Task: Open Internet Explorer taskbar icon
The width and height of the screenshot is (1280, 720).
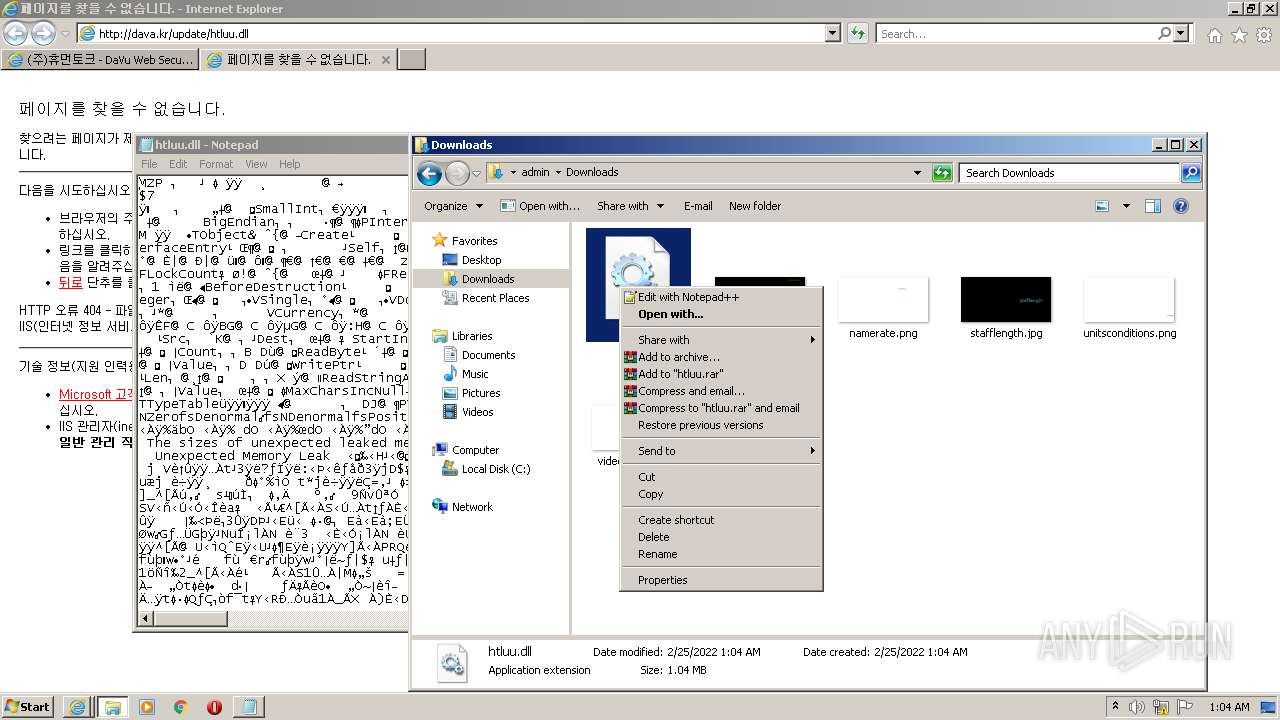Action: coord(77,707)
